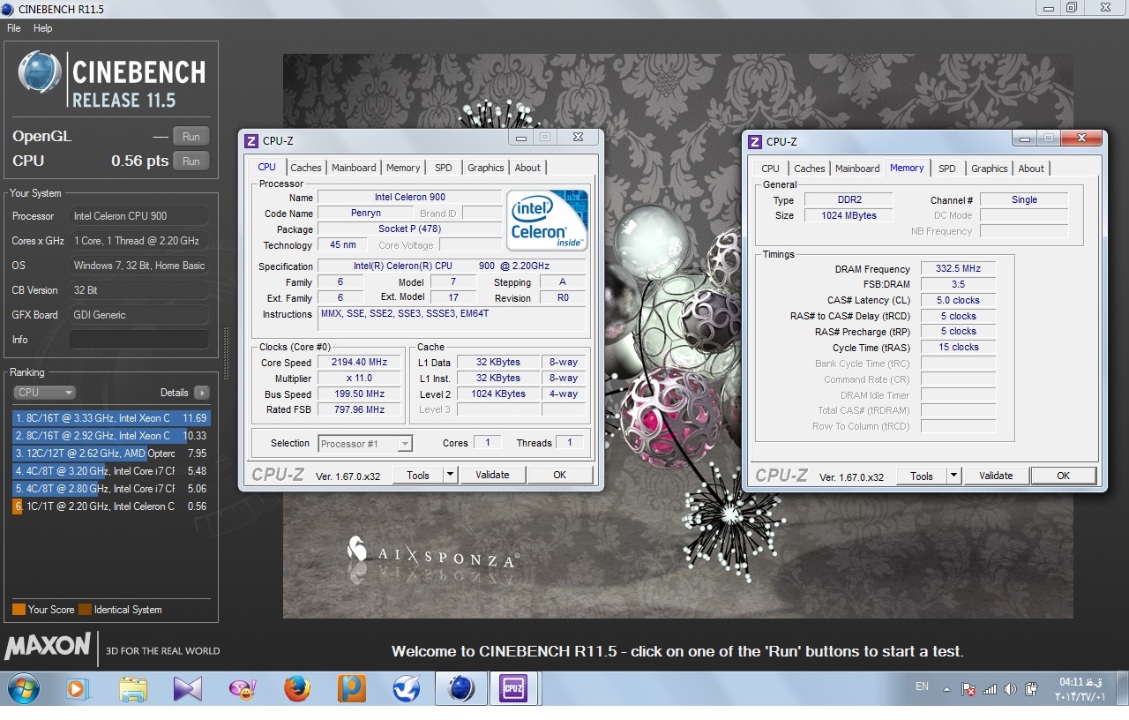Image resolution: width=1129 pixels, height=720 pixels.
Task: Open the power battery tray icon
Action: [x=1032, y=689]
